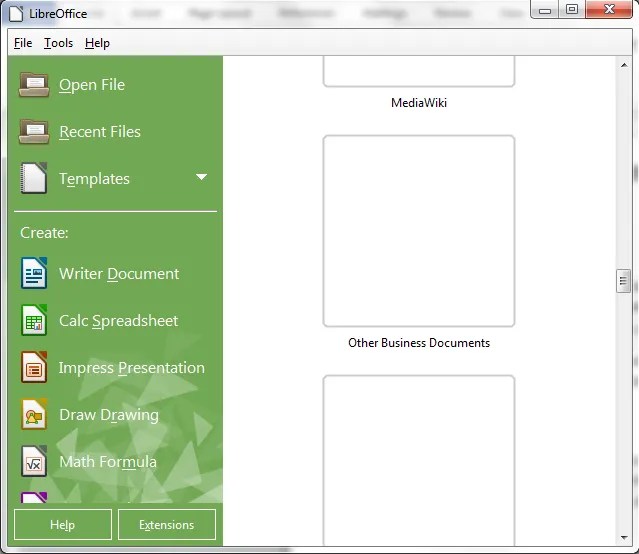Screen dimensions: 639x554
Task: Click the vertical scrollbar thumb
Action: pos(623,280)
